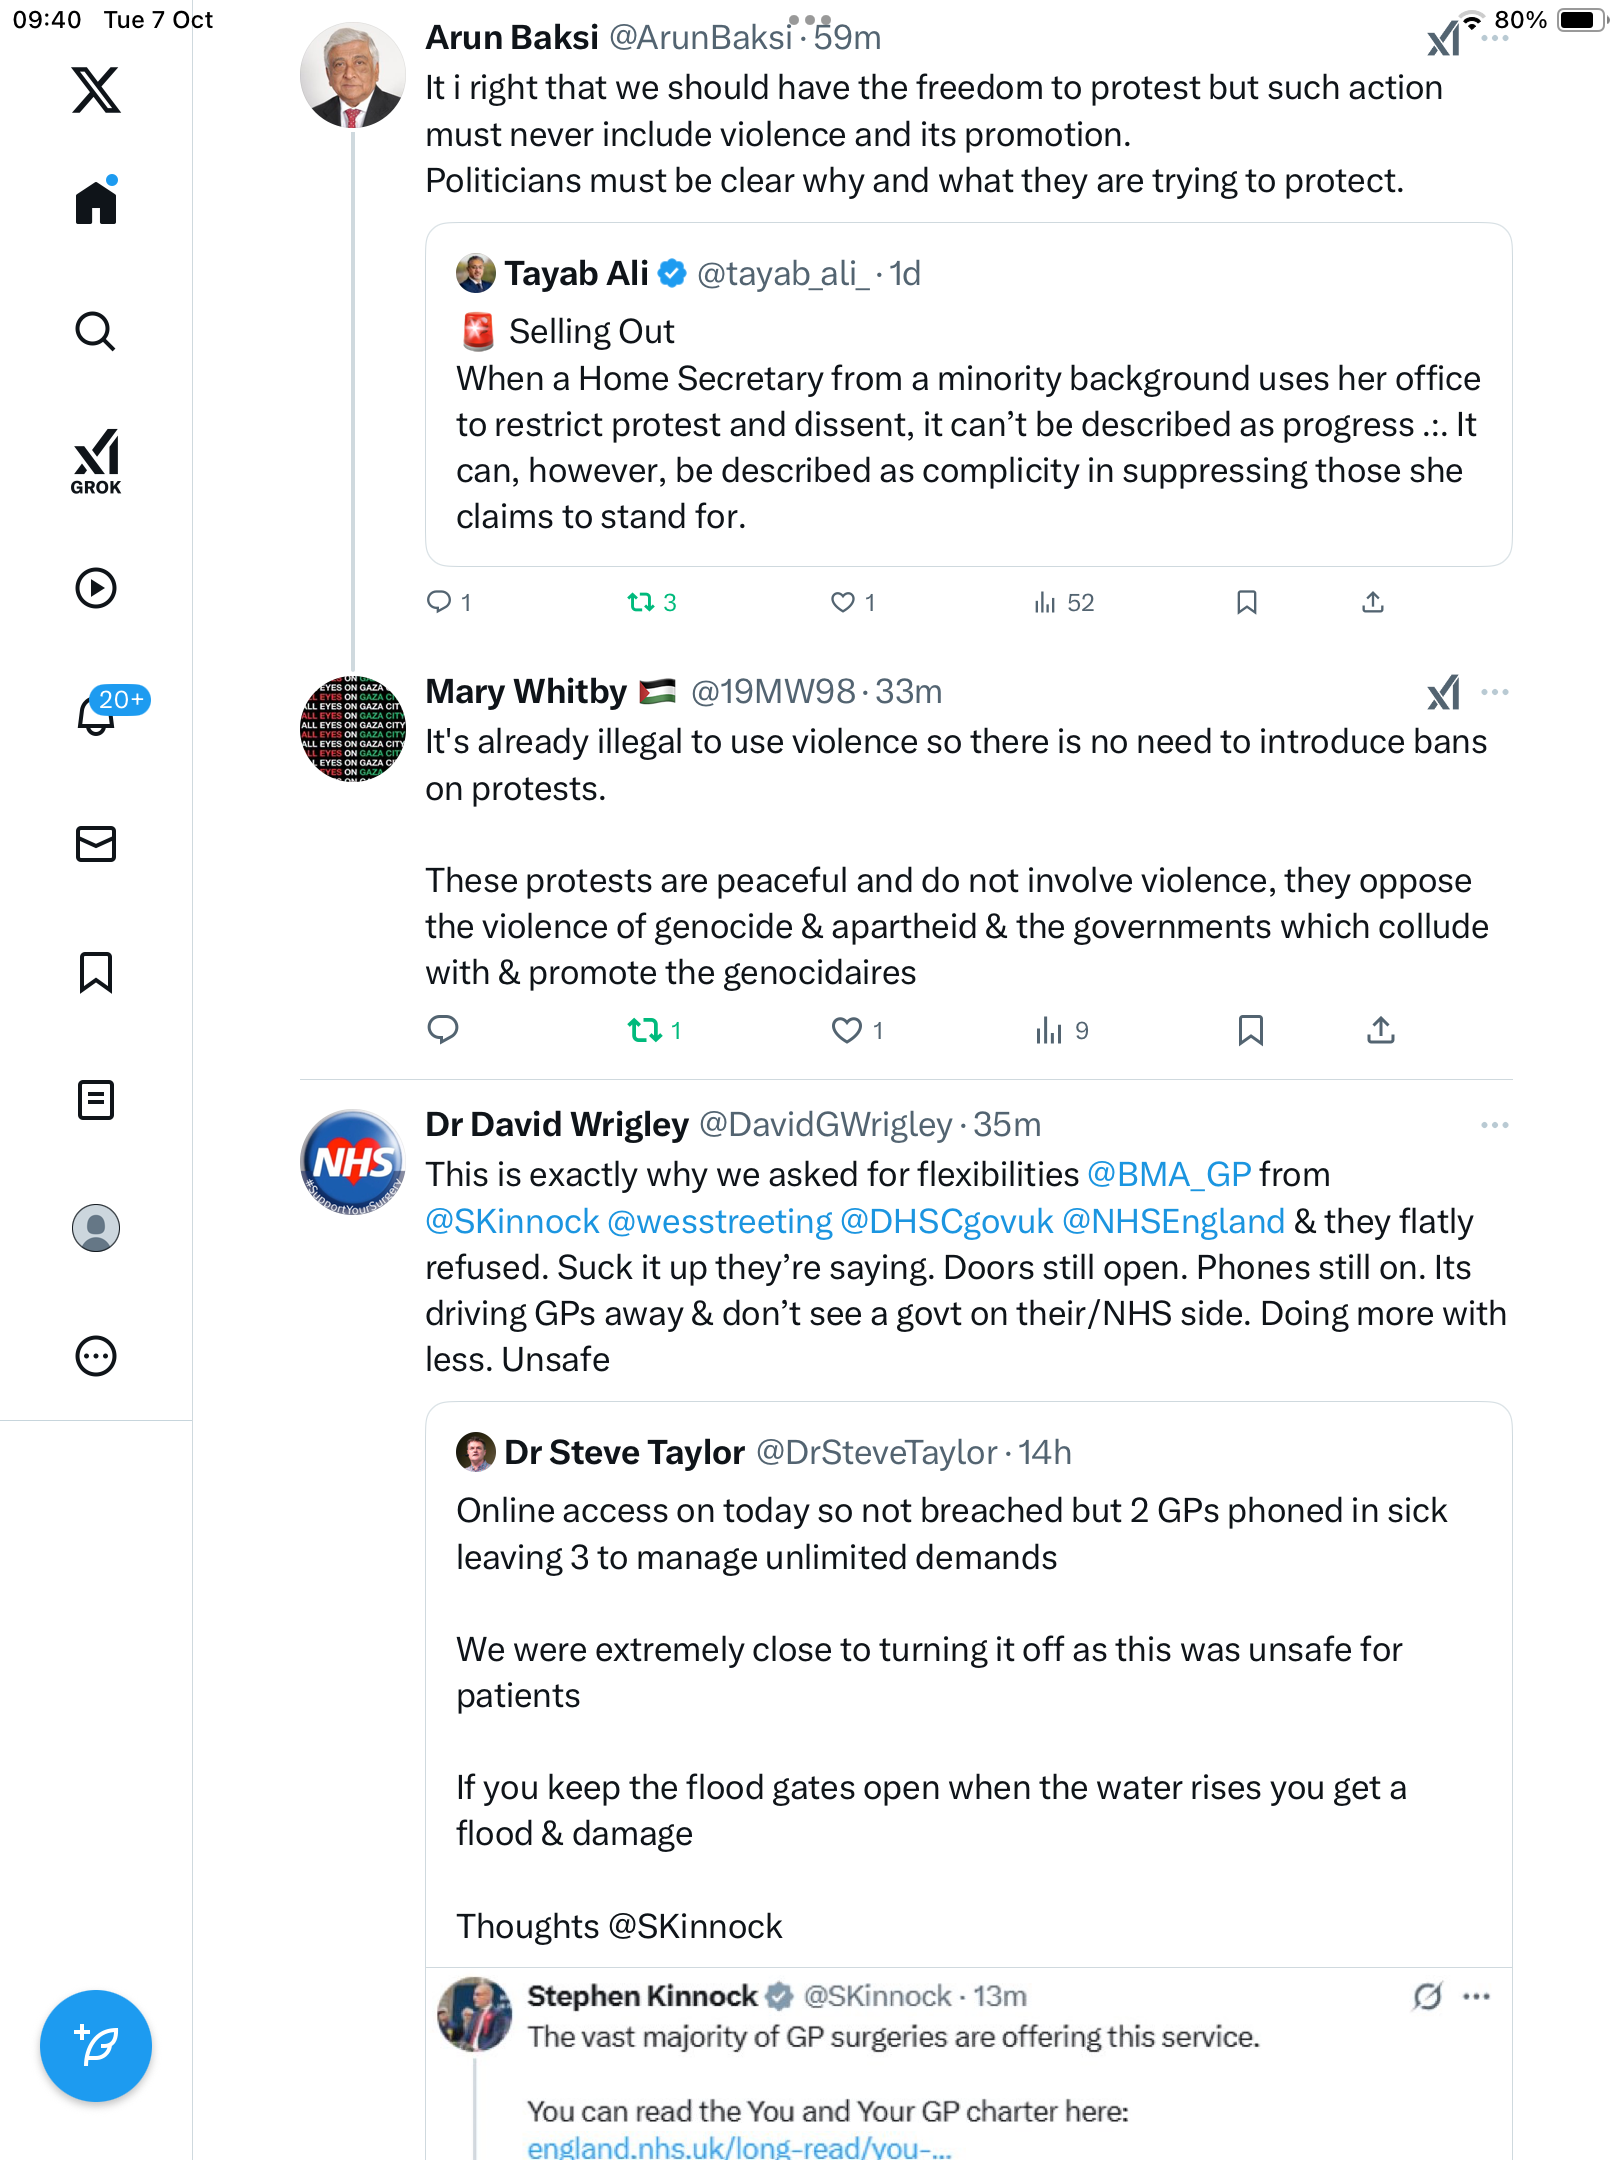
Task: Bookmark Mary Whitby's post
Action: pos(1250,1030)
